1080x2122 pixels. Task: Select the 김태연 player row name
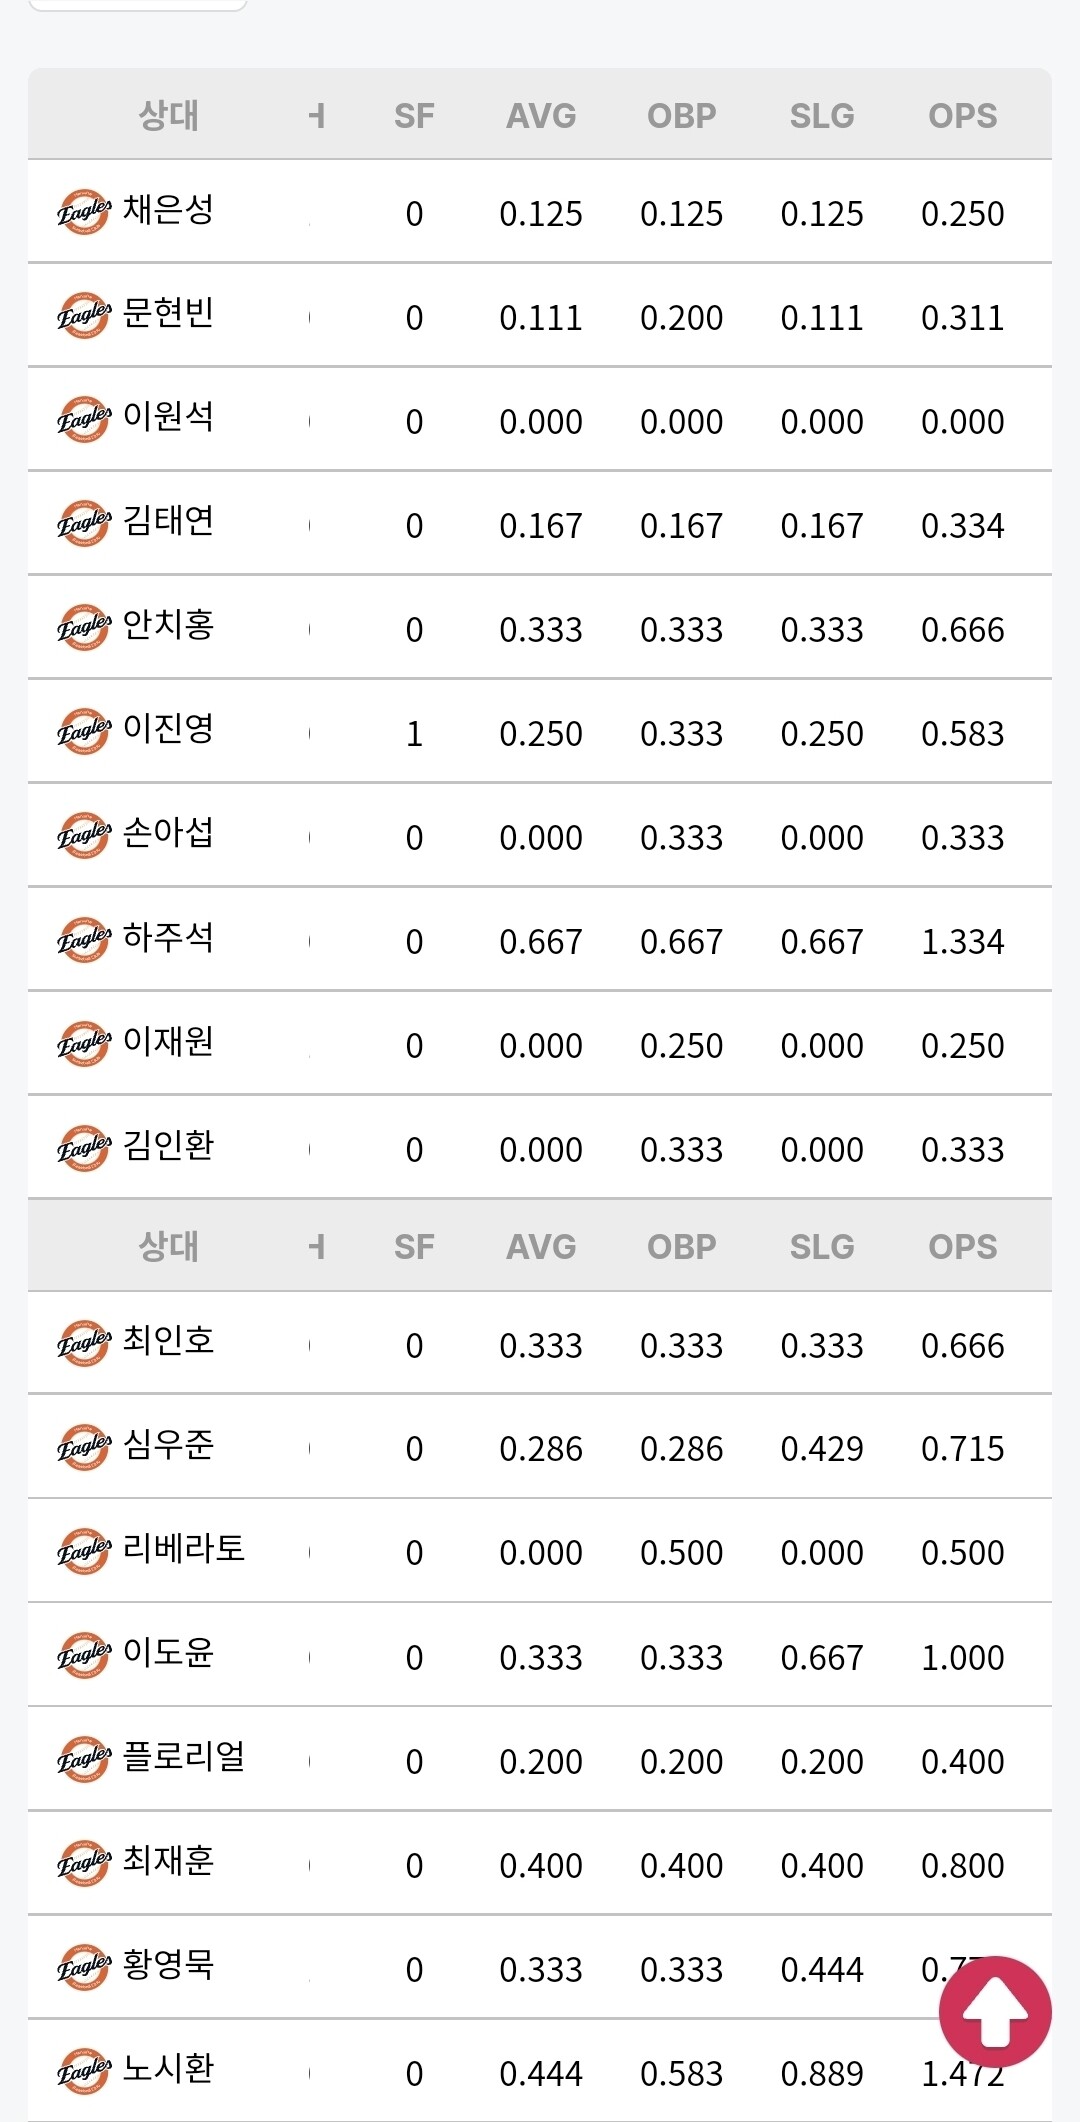[x=168, y=521]
